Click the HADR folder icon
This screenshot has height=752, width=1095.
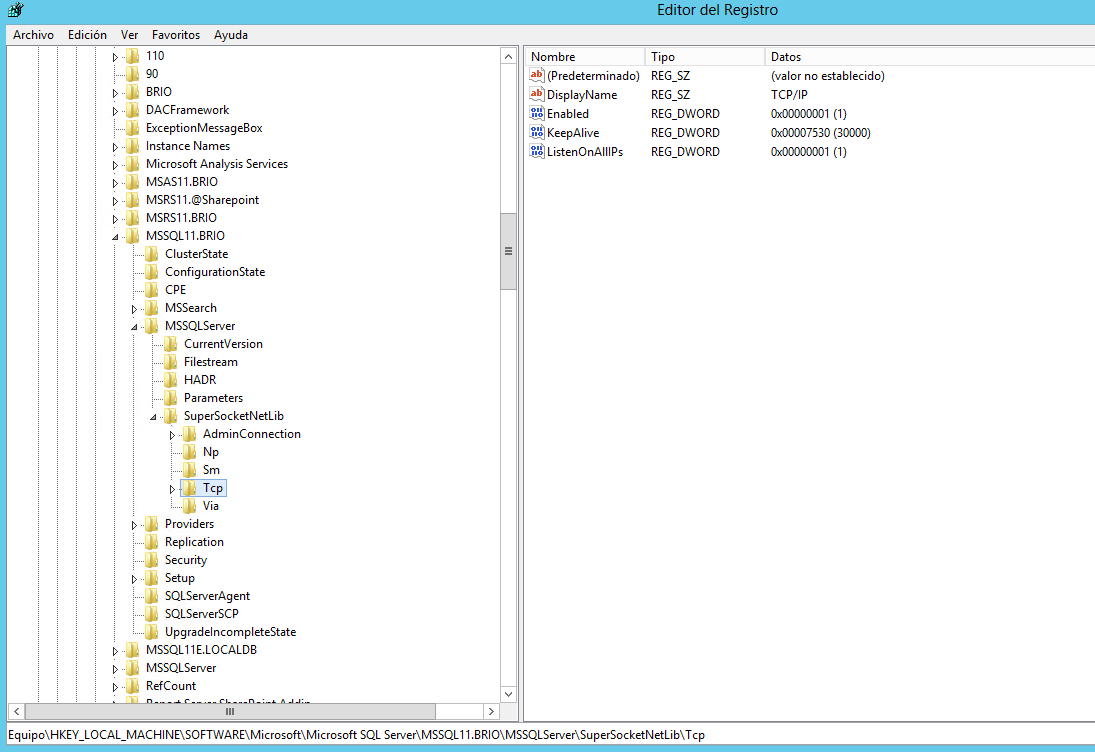170,379
